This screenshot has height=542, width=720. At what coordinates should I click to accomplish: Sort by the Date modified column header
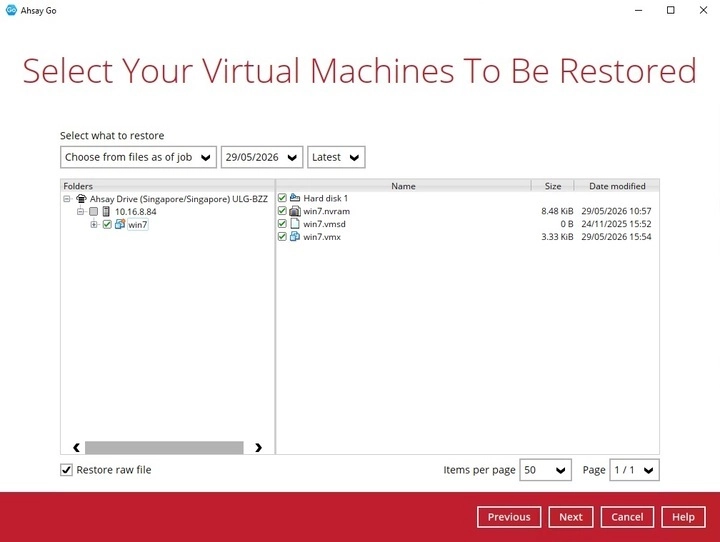click(617, 186)
